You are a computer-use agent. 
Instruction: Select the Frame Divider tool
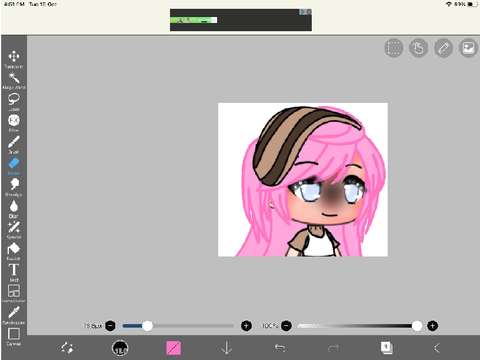pos(14,293)
